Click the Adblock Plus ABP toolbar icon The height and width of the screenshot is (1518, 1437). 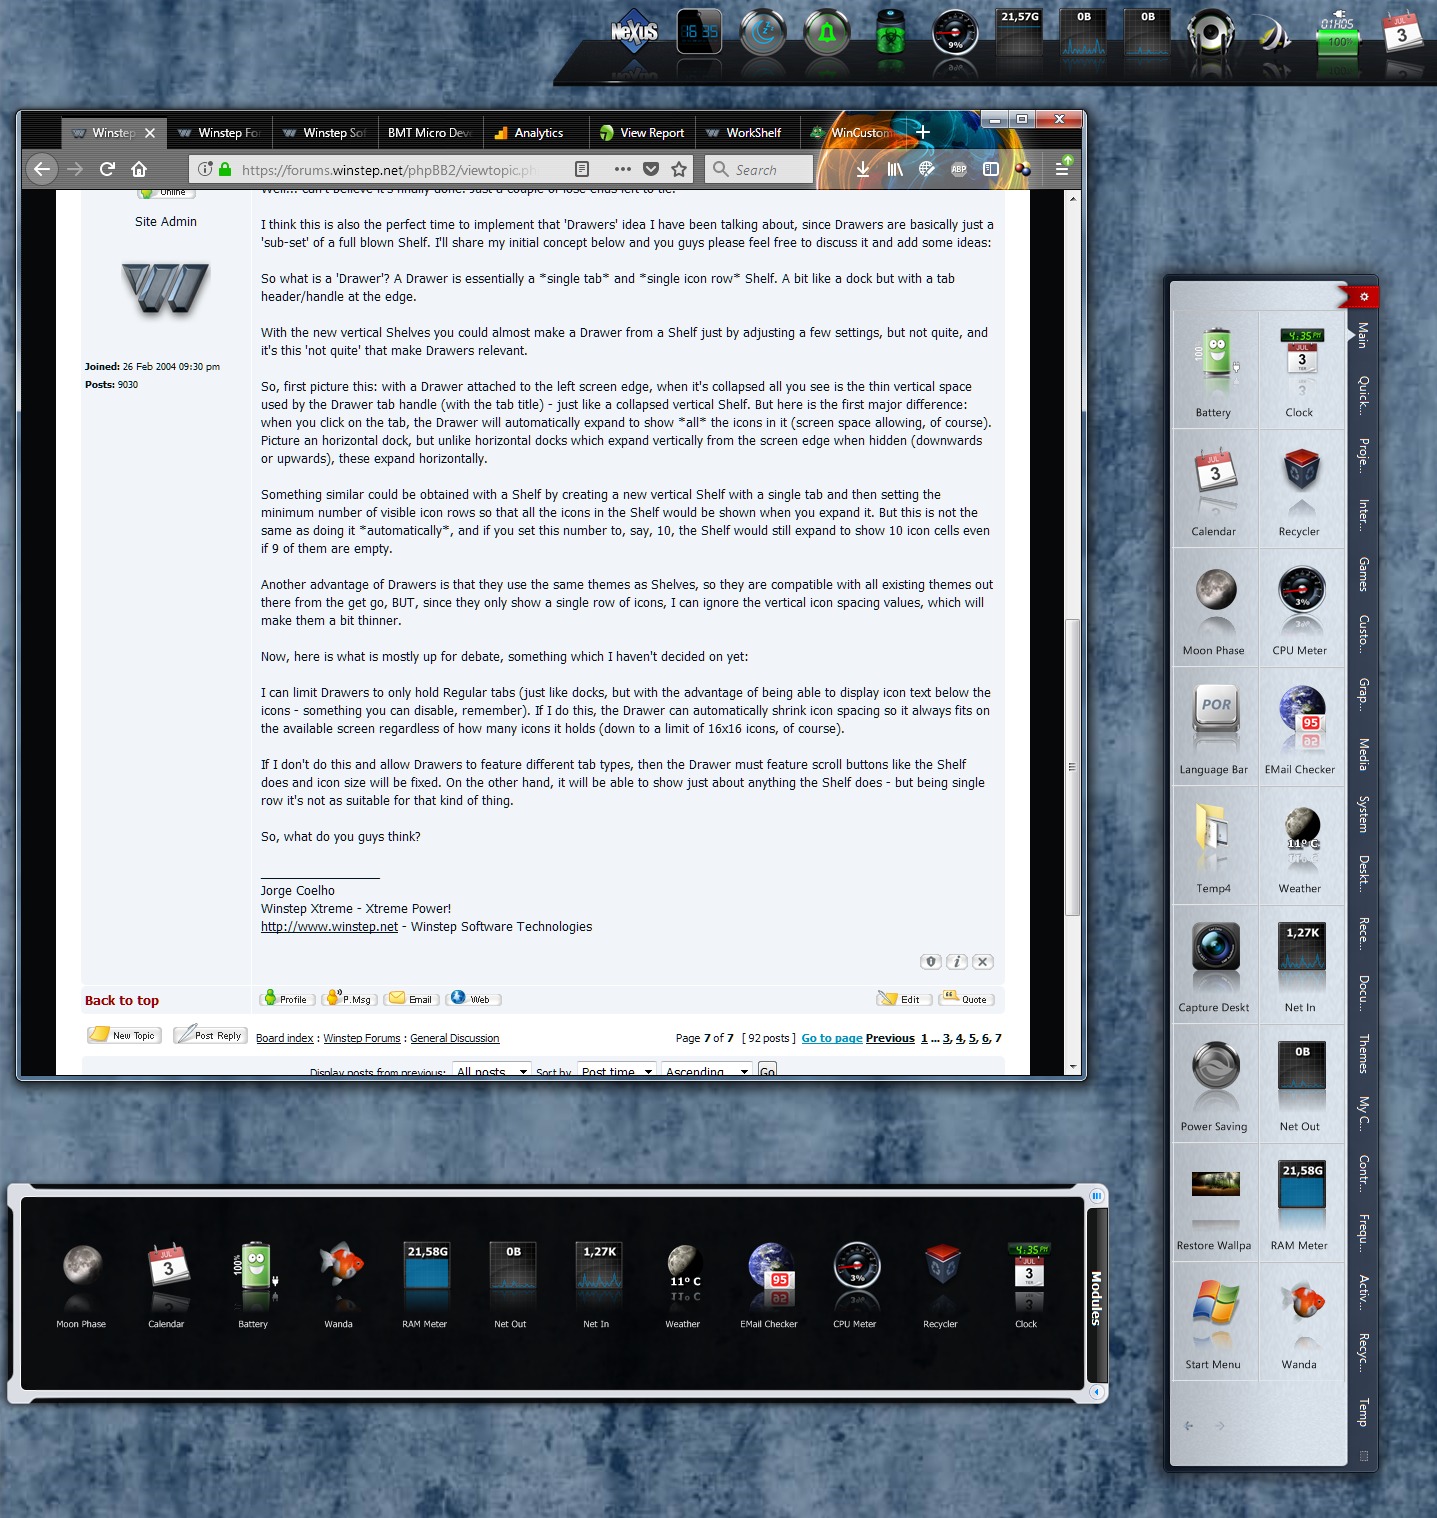(x=959, y=169)
